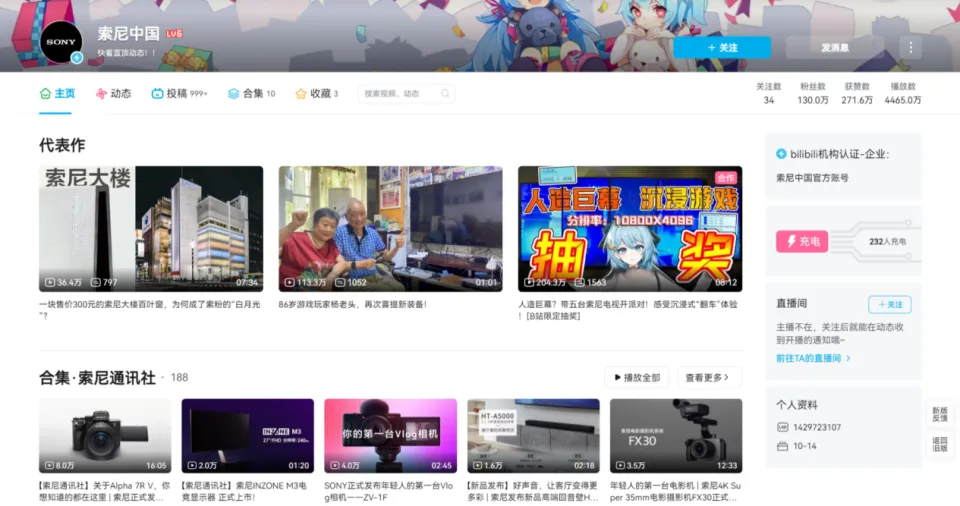Click the 合作 tag on the third video

click(x=726, y=178)
